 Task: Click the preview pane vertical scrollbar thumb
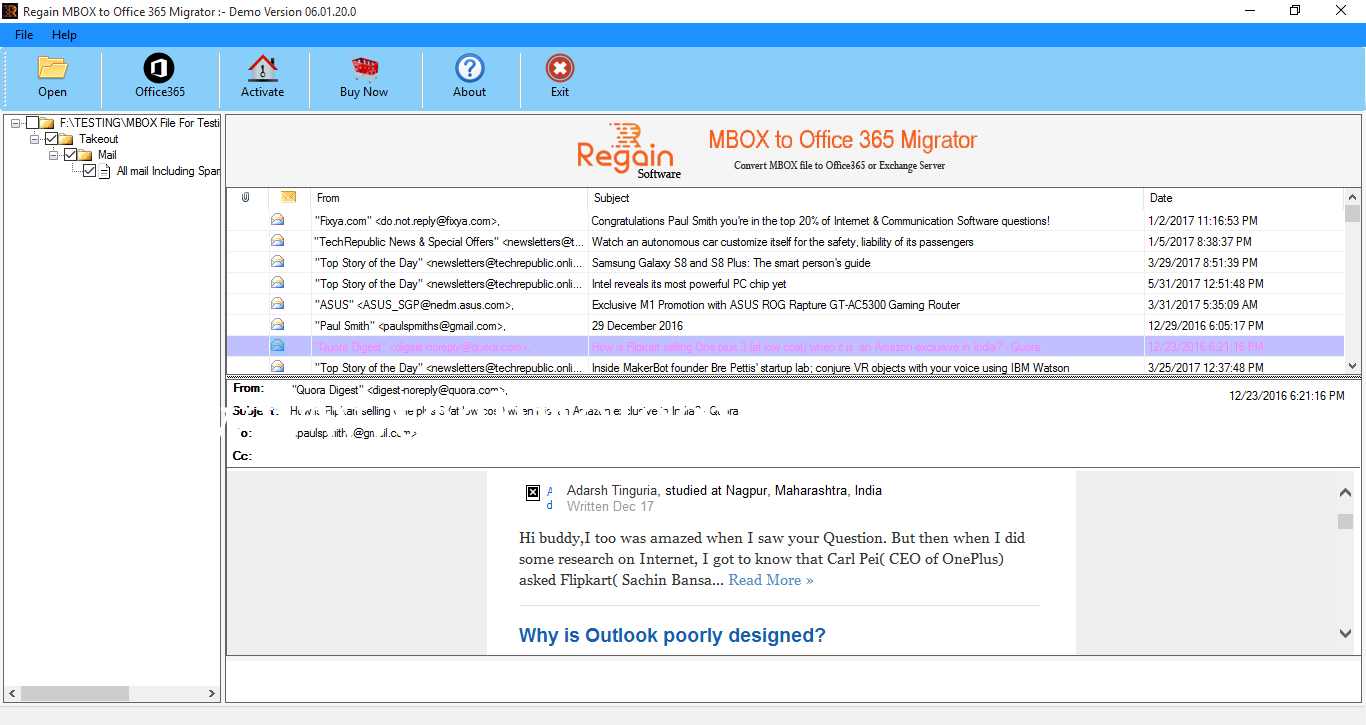pos(1346,522)
